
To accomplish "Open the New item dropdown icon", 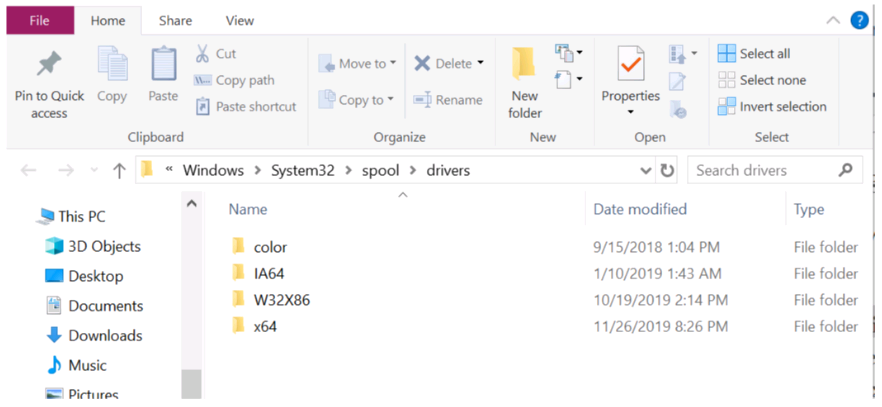I will pos(569,53).
